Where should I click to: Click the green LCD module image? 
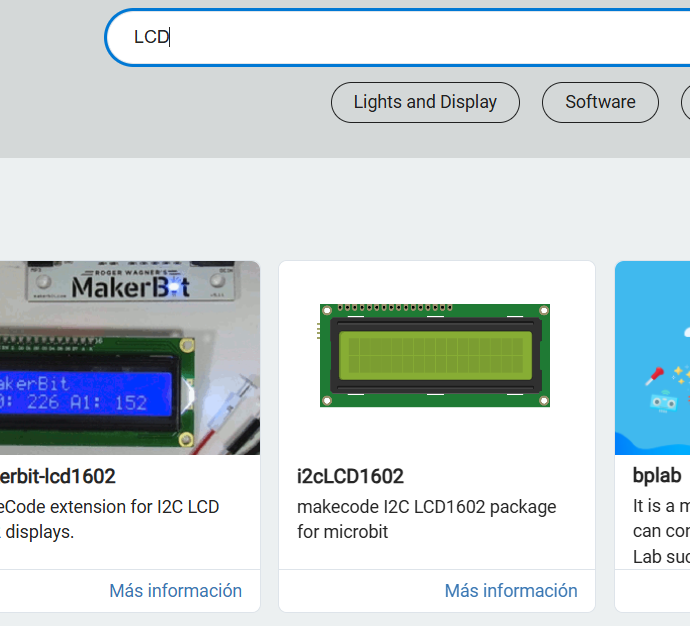(x=435, y=355)
